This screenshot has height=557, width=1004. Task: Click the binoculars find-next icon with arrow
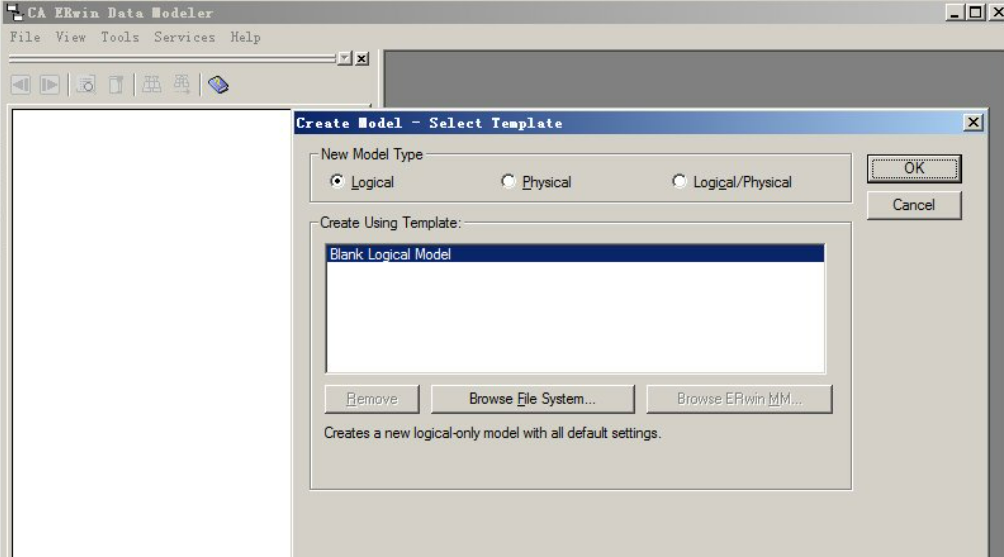click(182, 85)
